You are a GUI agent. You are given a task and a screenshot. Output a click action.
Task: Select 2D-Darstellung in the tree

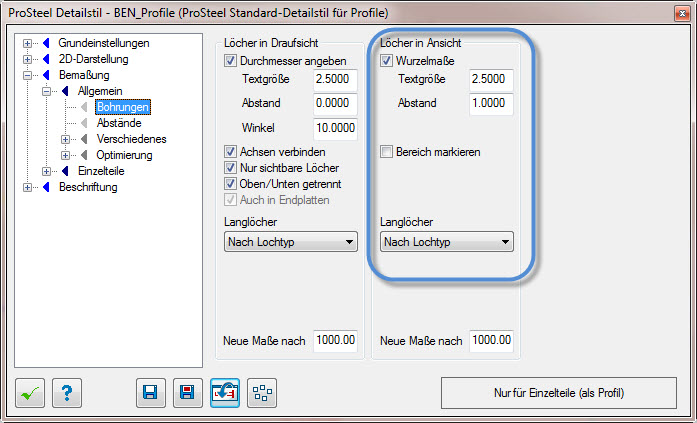[93, 59]
